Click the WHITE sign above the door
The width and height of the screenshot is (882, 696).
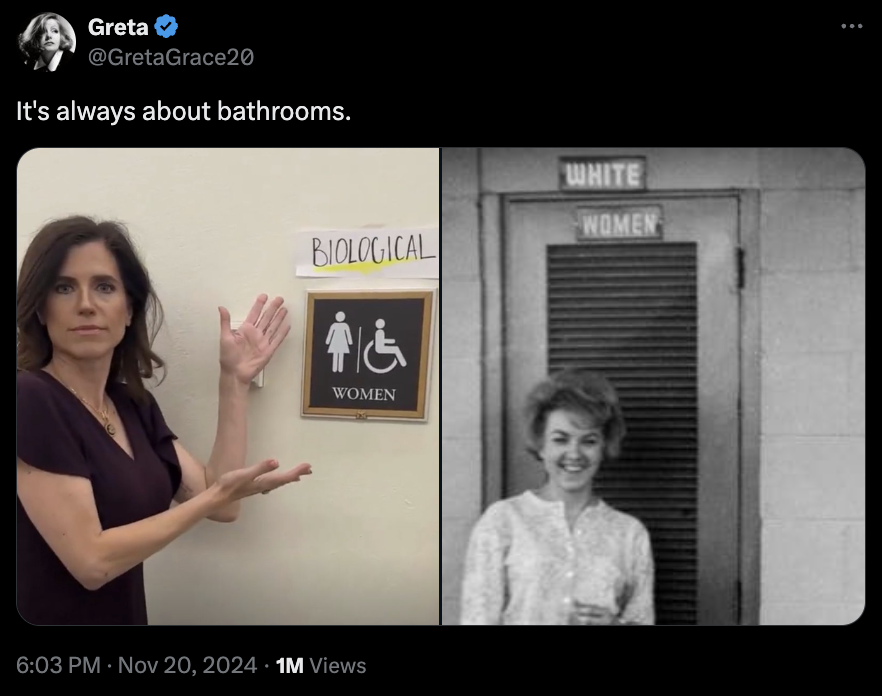tap(602, 174)
